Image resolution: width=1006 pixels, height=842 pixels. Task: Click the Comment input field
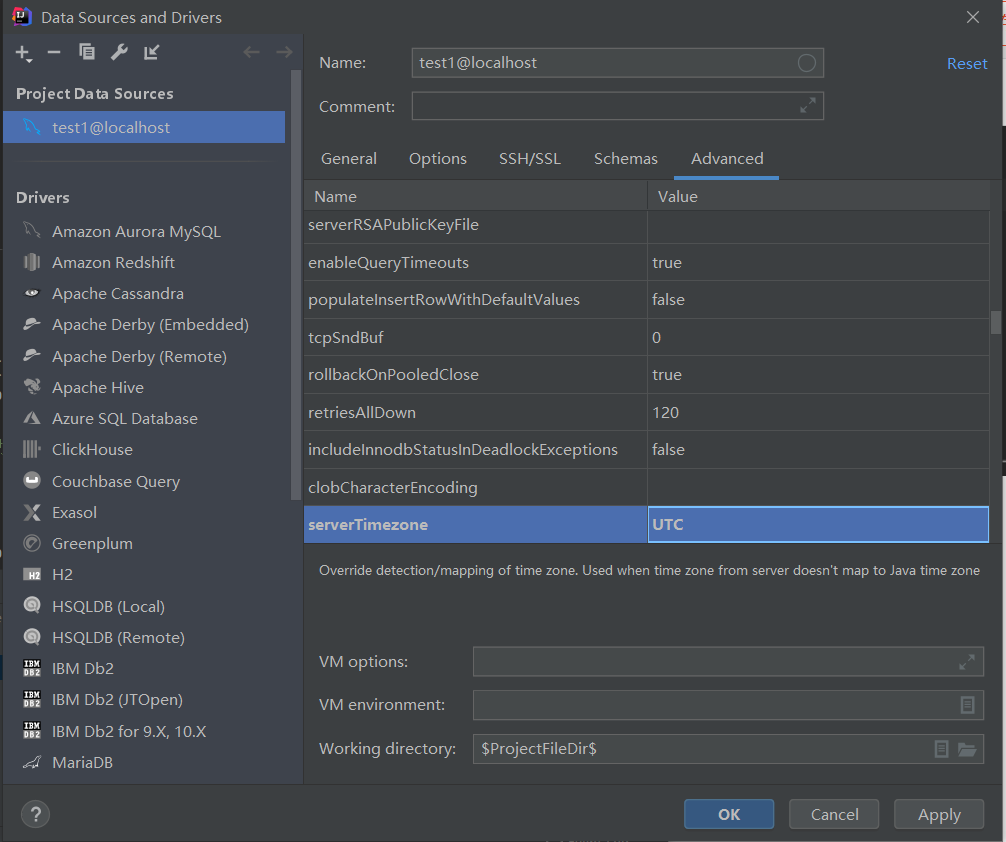coord(617,106)
